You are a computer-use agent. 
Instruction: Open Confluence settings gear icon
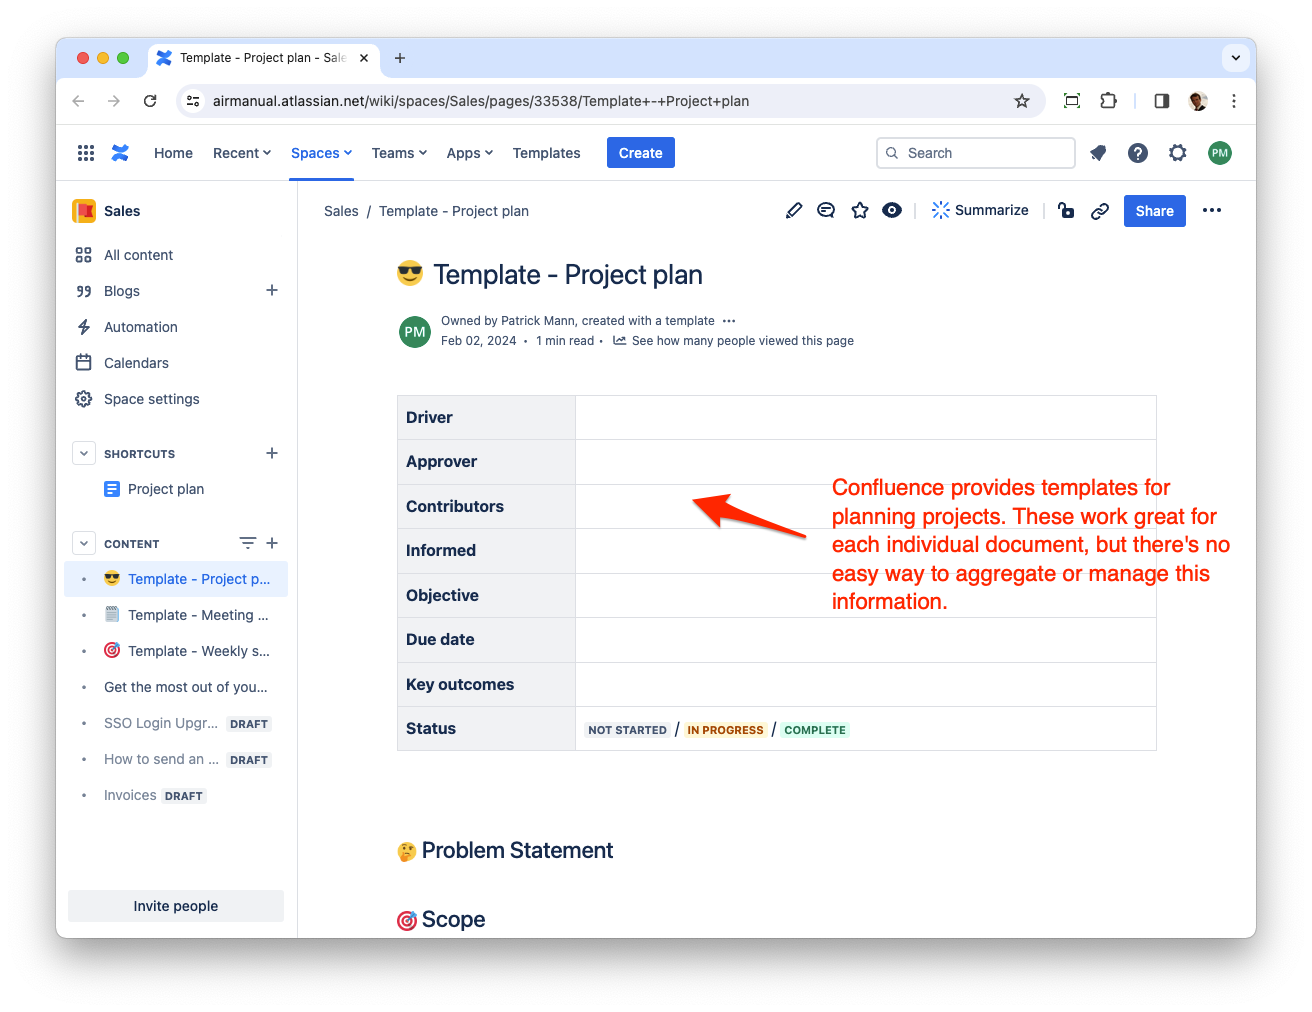tap(1178, 153)
